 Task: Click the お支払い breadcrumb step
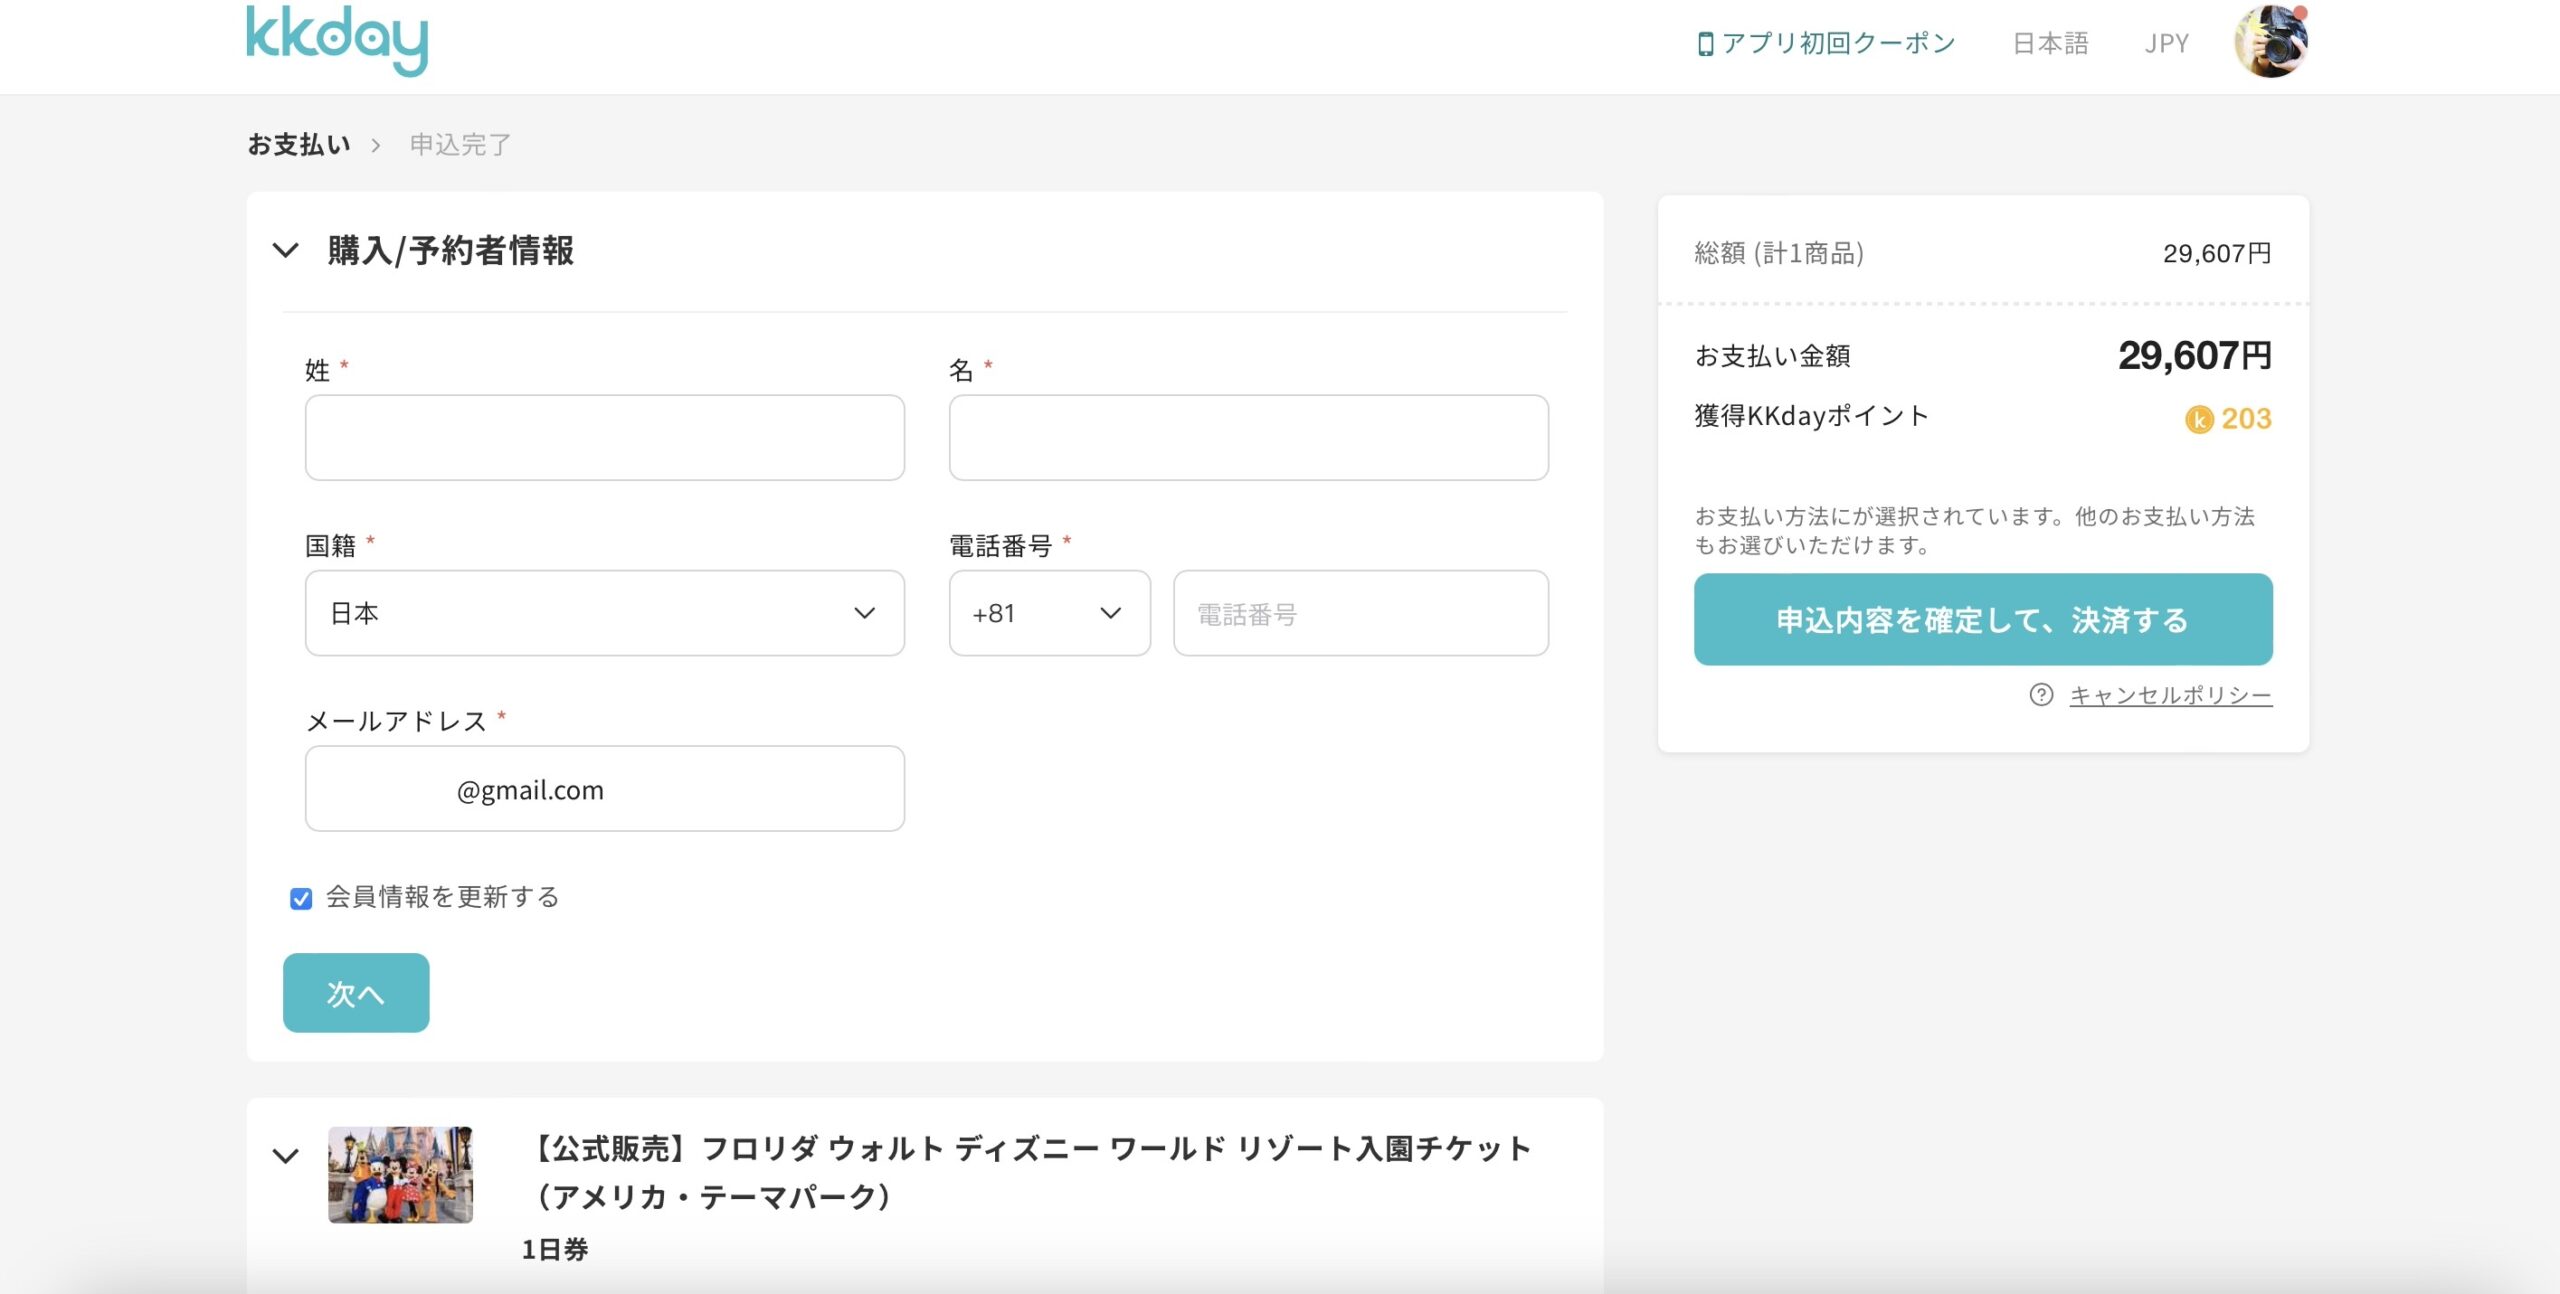pos(299,145)
